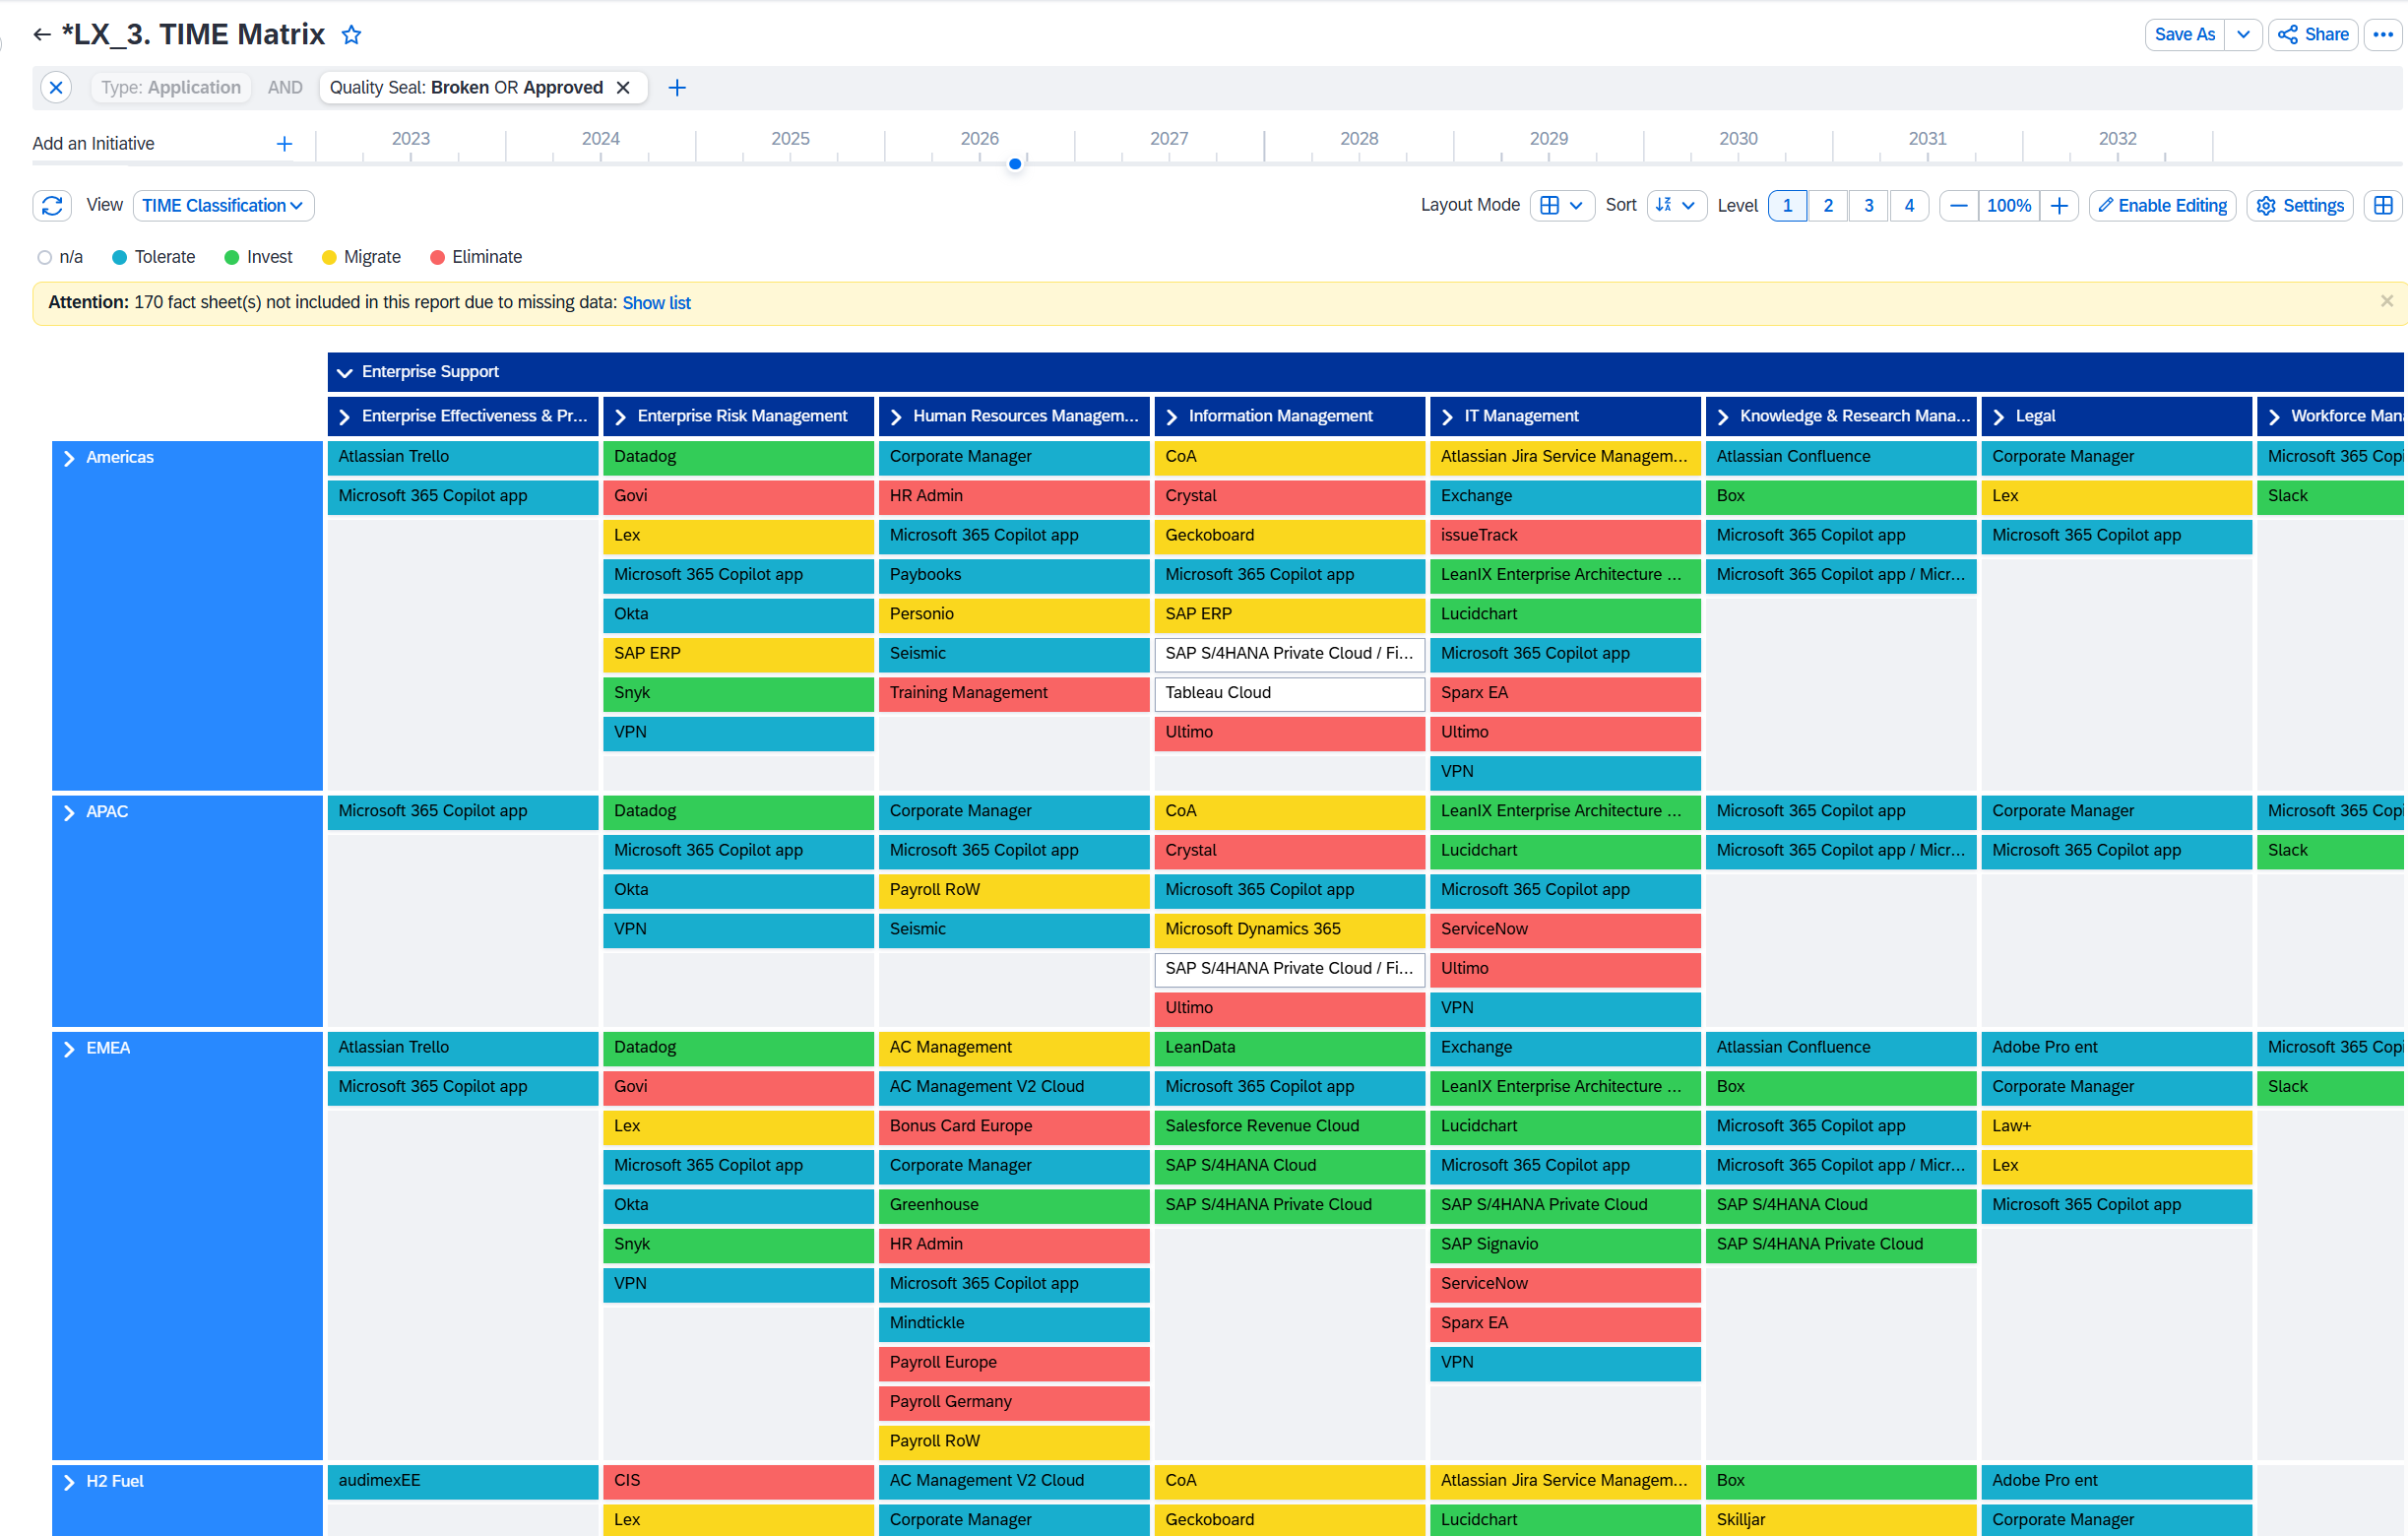Toggle the Eliminate legend item
The width and height of the screenshot is (2408, 1536).
point(476,257)
